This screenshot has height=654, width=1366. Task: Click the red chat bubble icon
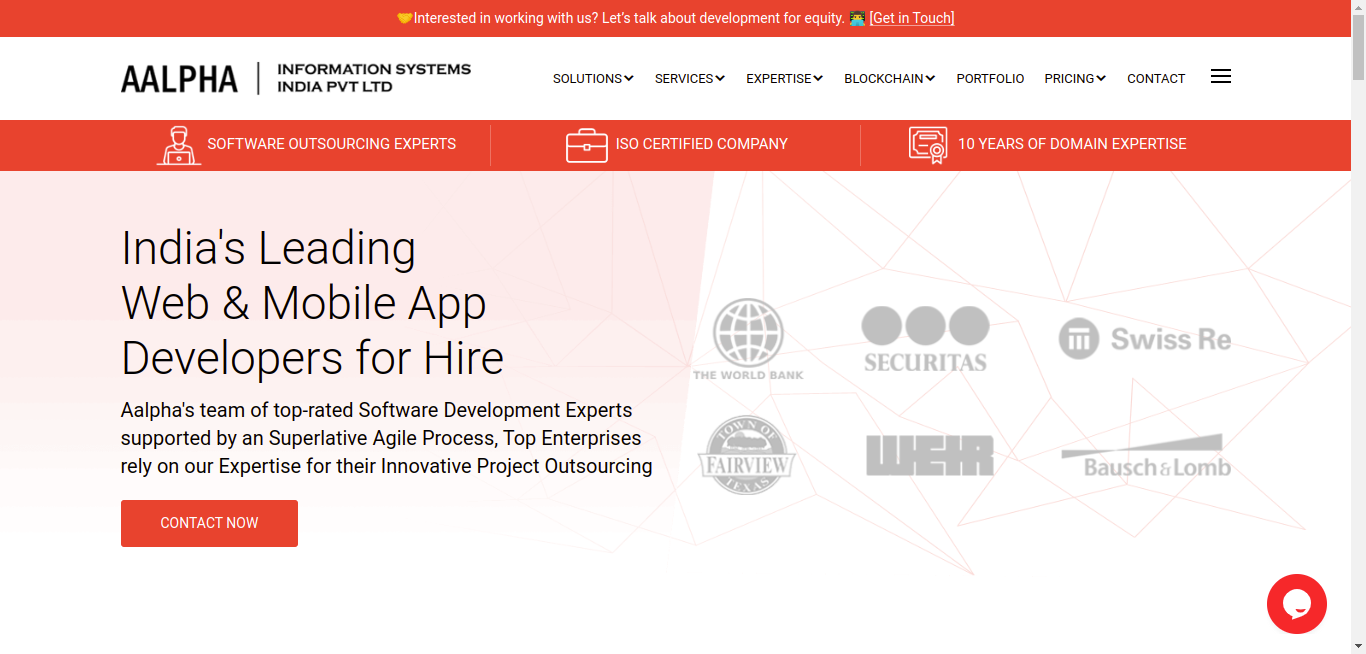pyautogui.click(x=1296, y=604)
